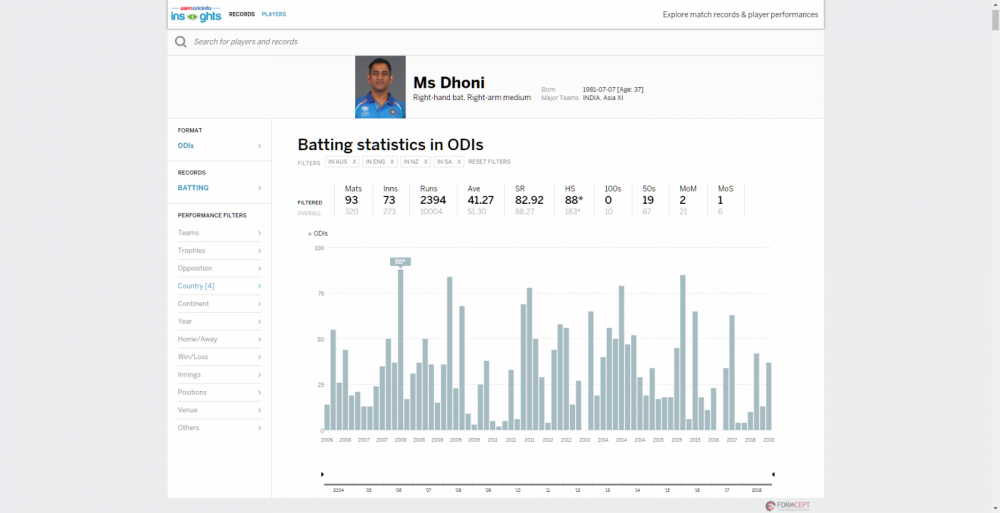The height and width of the screenshot is (513, 1000).
Task: Click the ODIs legend dot above chart
Action: [310, 234]
